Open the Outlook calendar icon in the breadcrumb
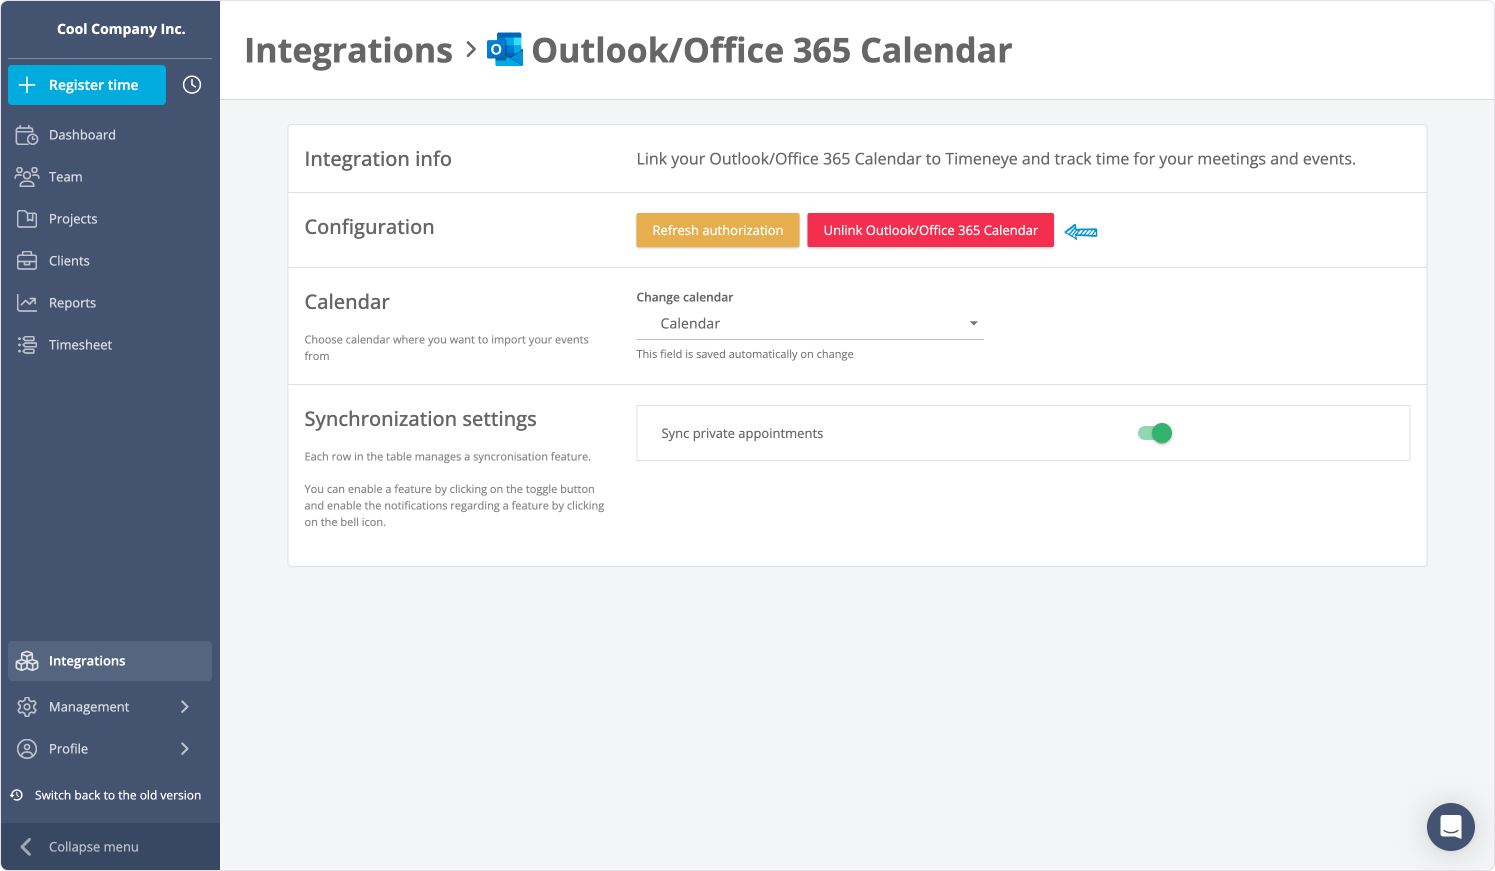The width and height of the screenshot is (1495, 871). [x=503, y=49]
